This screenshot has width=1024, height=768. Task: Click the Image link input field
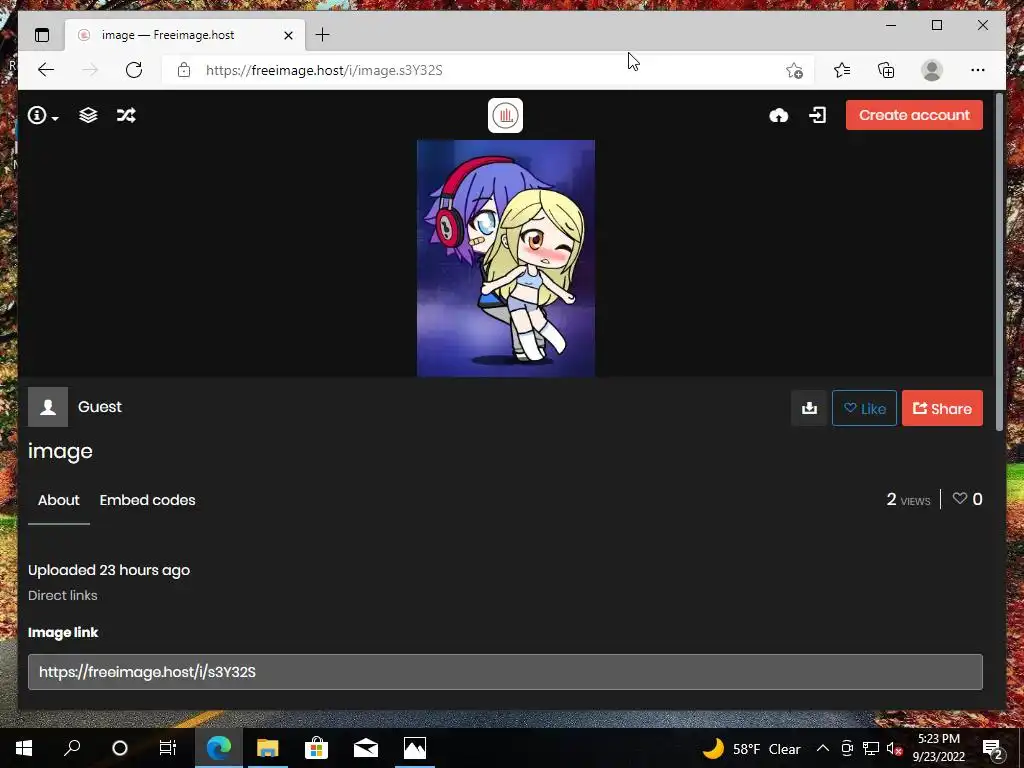click(x=505, y=672)
